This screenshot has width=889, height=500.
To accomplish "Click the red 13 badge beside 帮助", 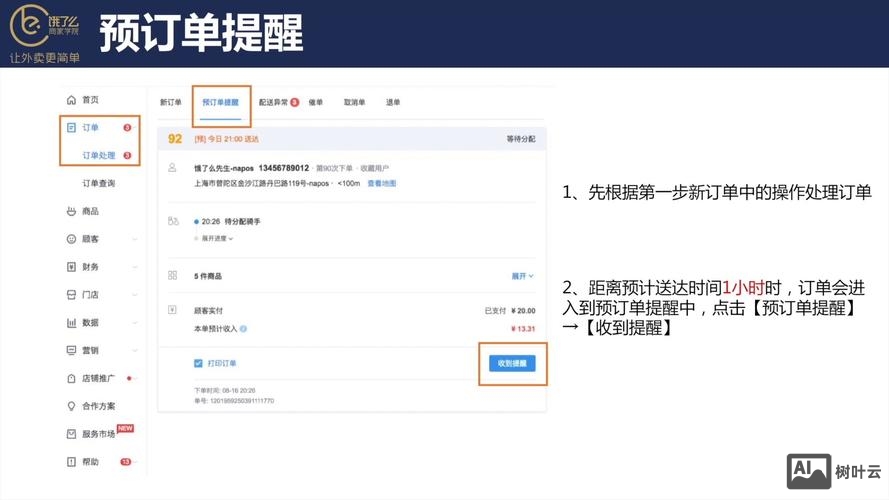I will pos(125,461).
